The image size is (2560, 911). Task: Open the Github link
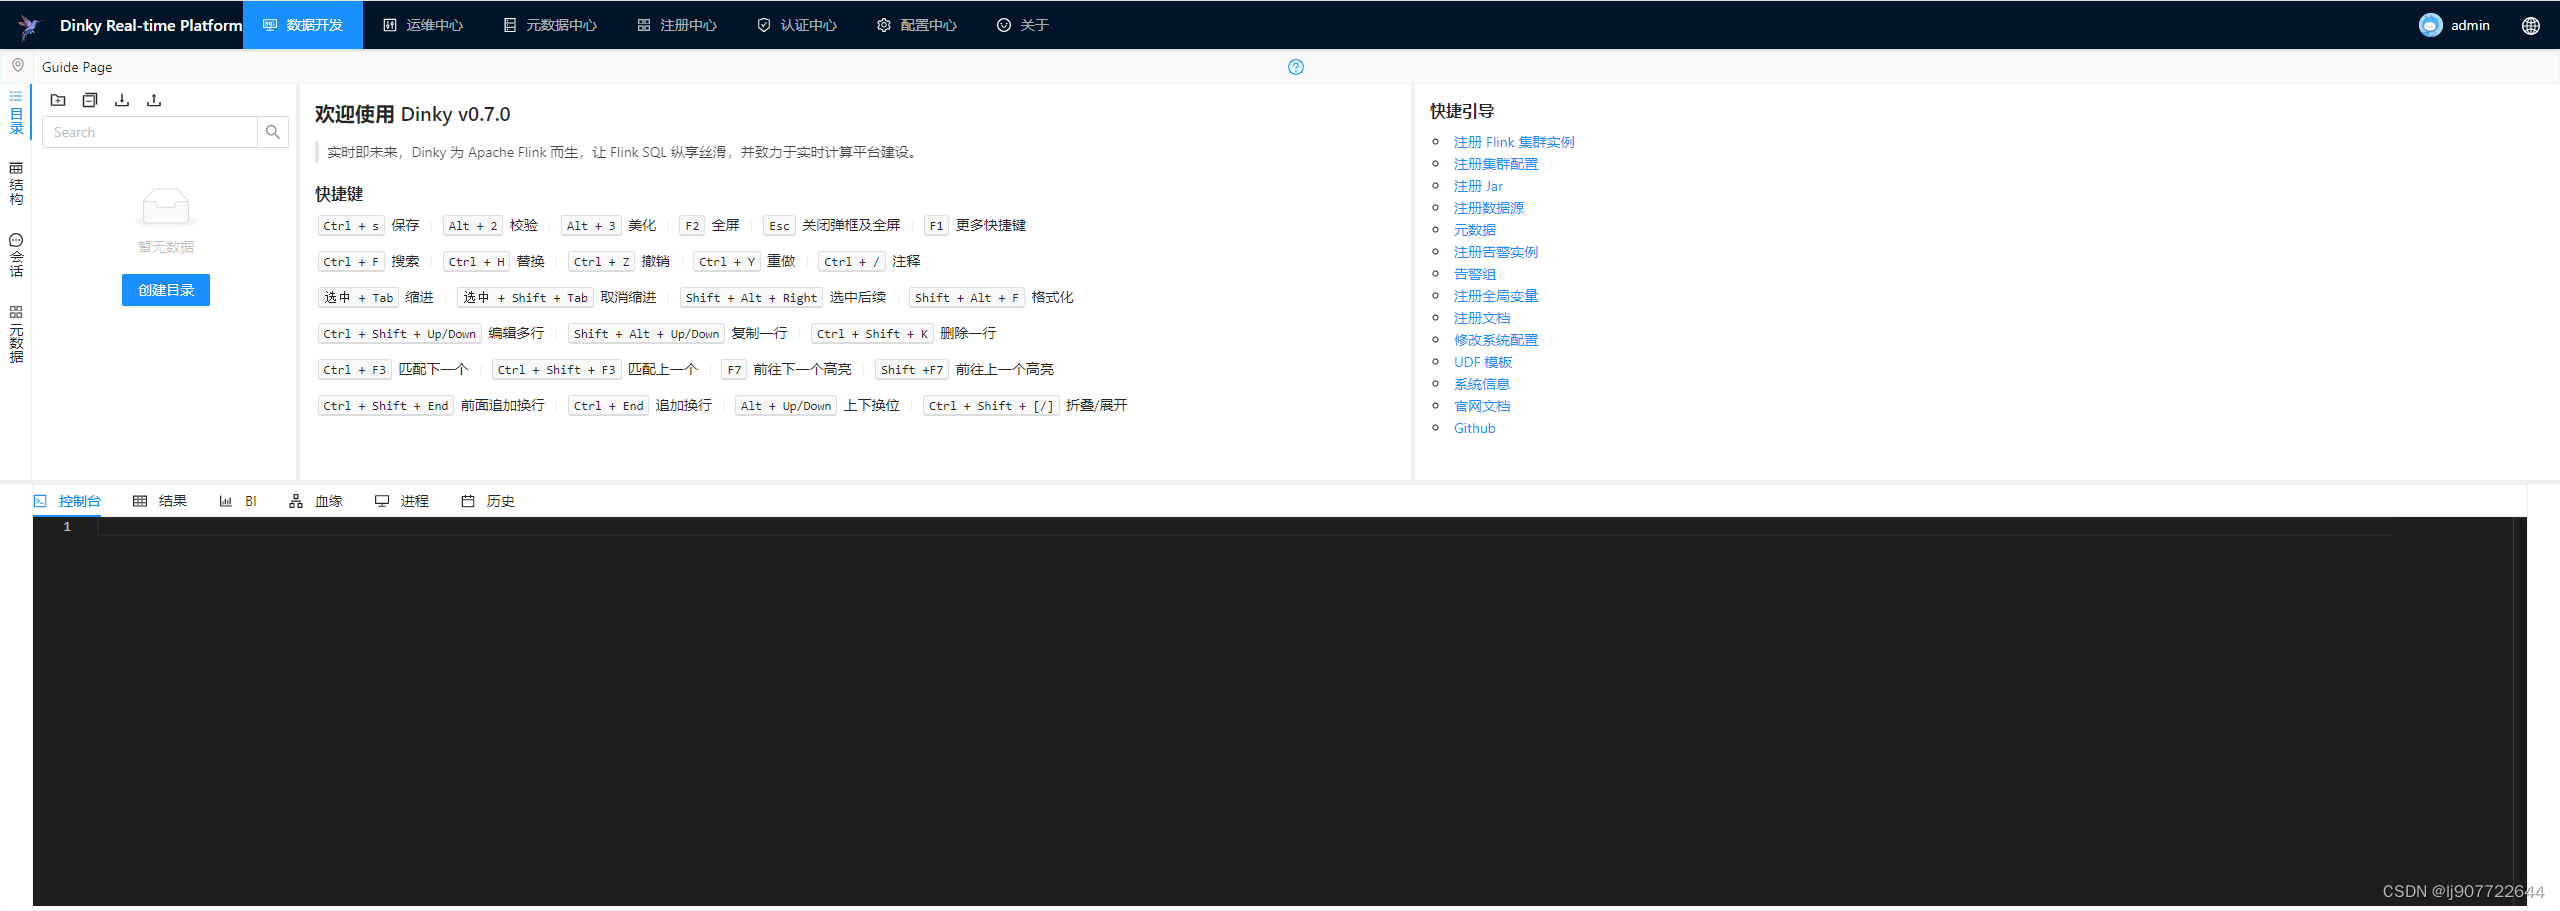[1475, 428]
